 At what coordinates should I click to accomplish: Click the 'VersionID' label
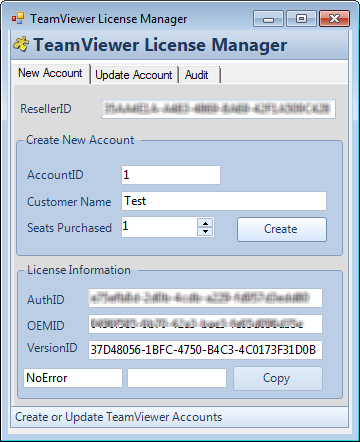pyautogui.click(x=52, y=348)
